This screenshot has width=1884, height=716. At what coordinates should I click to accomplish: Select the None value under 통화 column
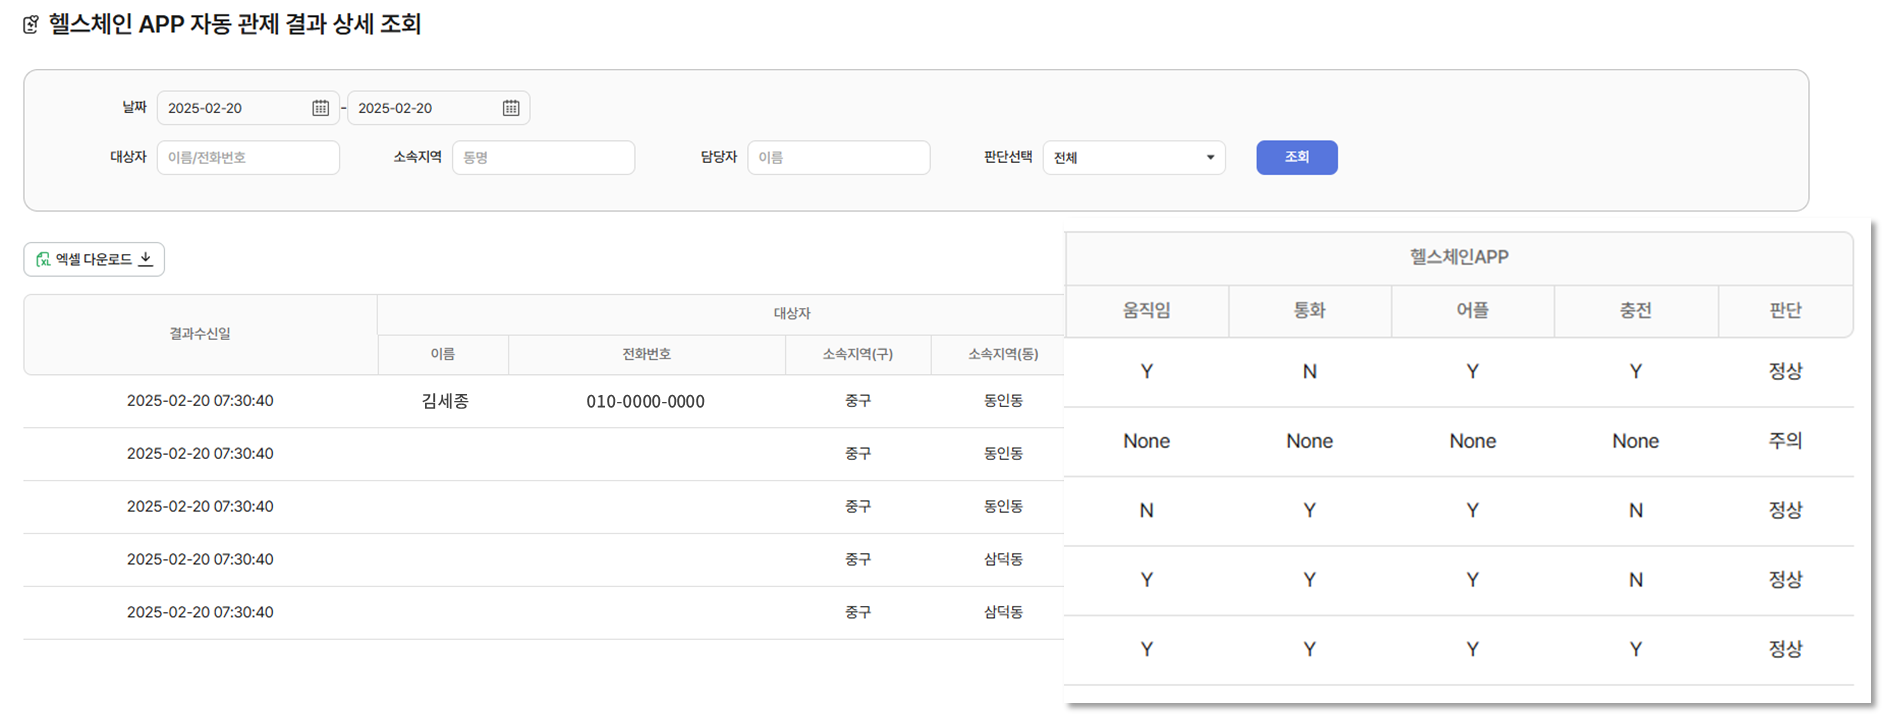pyautogui.click(x=1310, y=441)
